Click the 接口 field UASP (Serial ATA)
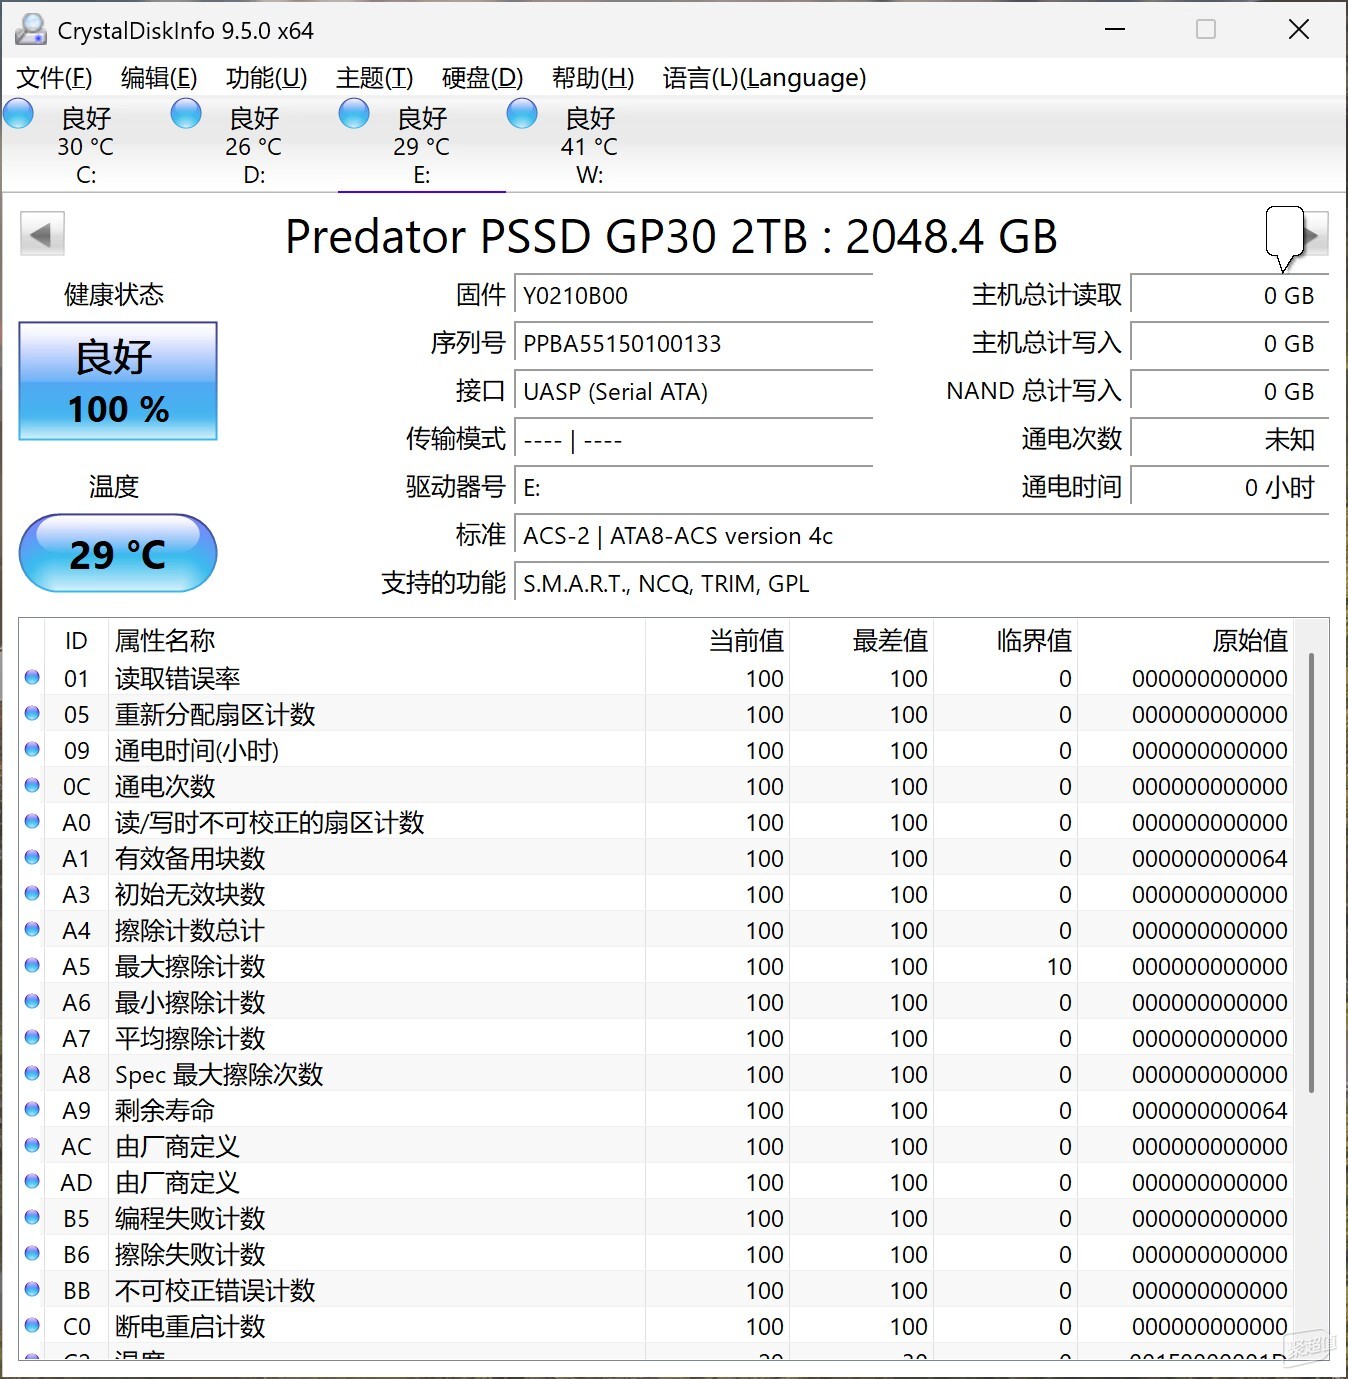Image resolution: width=1348 pixels, height=1379 pixels. pyautogui.click(x=694, y=392)
